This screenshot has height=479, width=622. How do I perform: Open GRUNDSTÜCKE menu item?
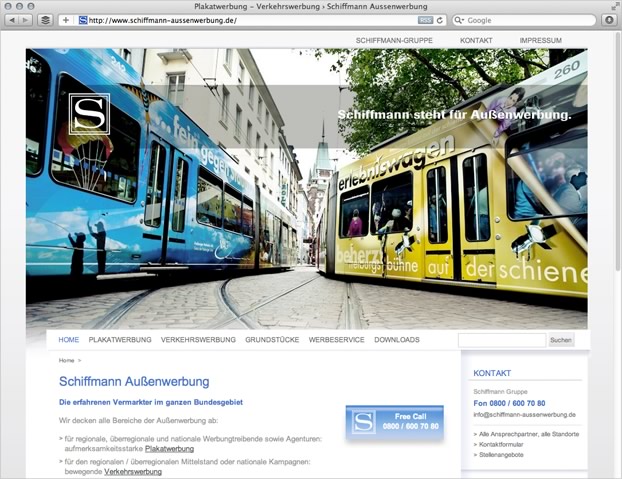coord(272,340)
